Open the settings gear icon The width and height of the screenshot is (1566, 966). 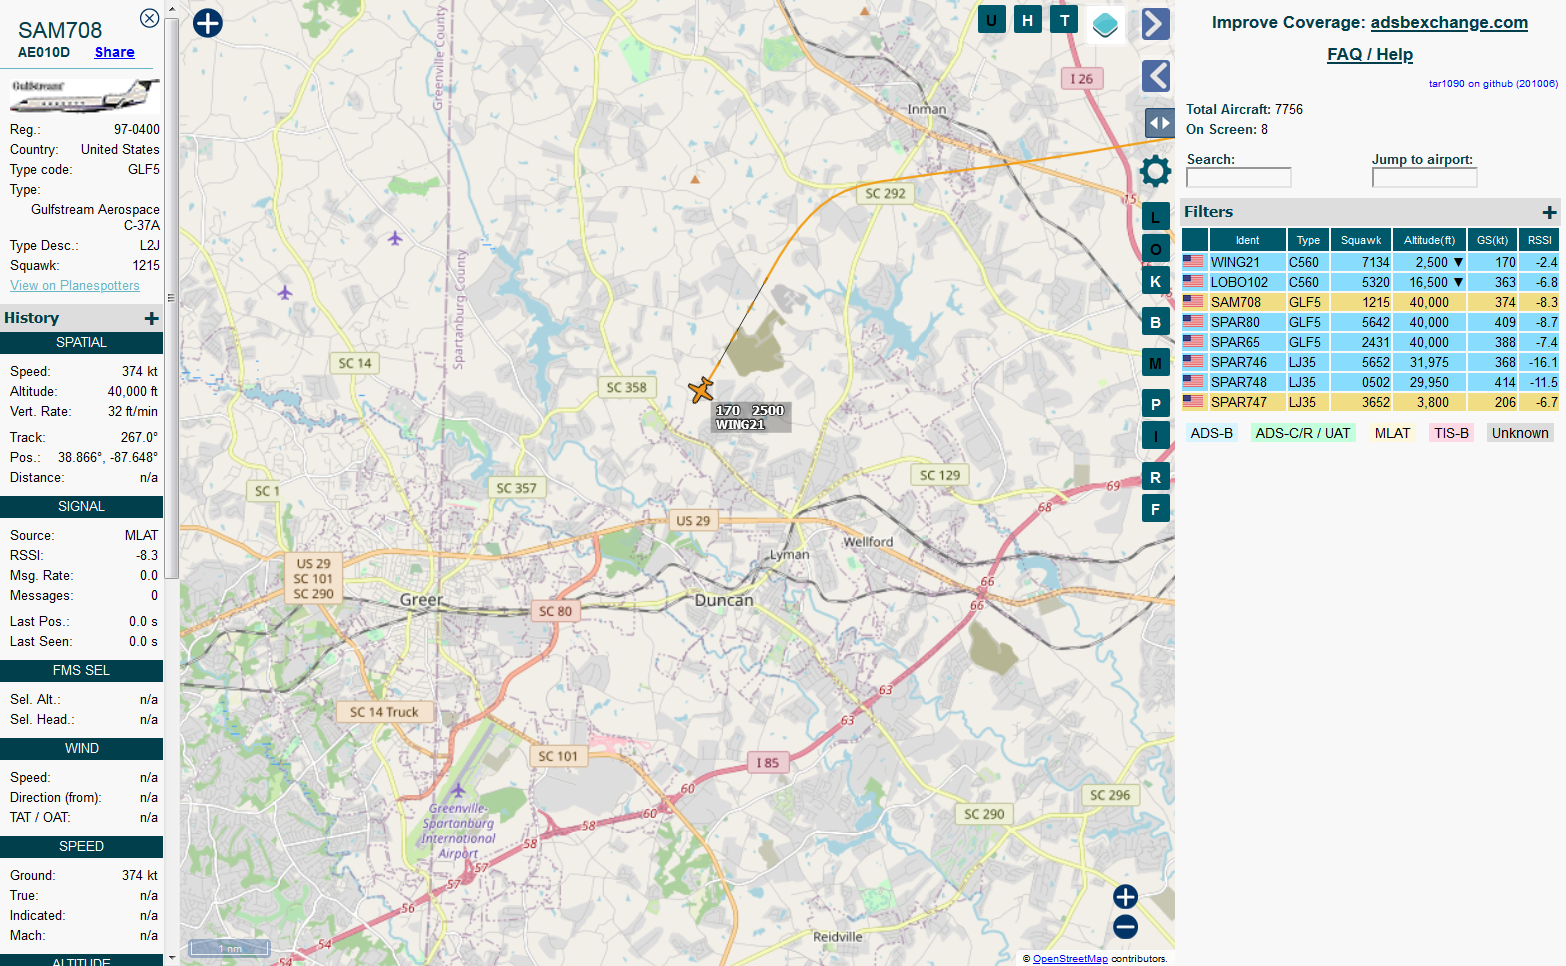[1156, 171]
